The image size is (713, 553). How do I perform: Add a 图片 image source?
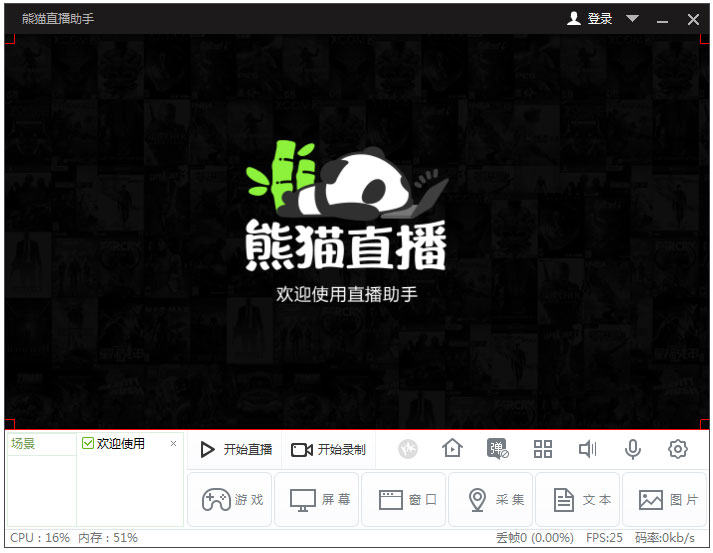[x=665, y=500]
